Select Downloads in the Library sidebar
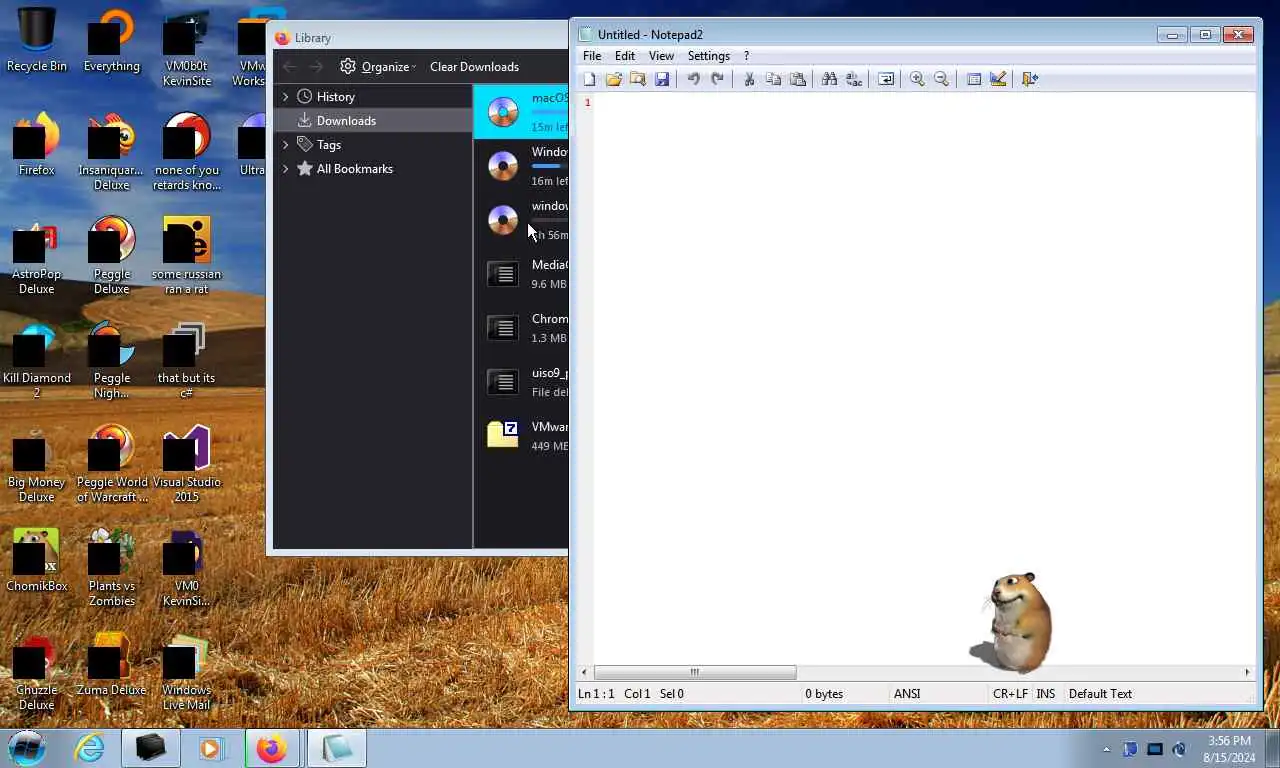The image size is (1280, 768). (x=373, y=121)
